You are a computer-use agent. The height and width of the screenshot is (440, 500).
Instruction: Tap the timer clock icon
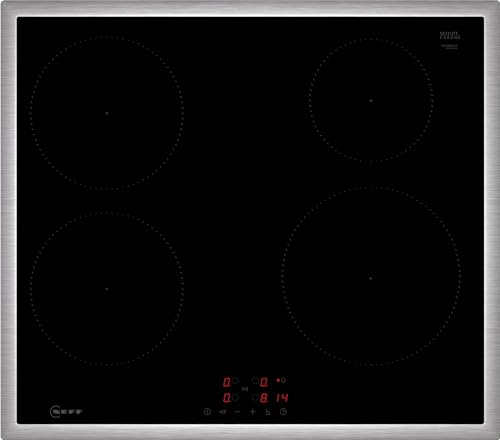coord(283,412)
